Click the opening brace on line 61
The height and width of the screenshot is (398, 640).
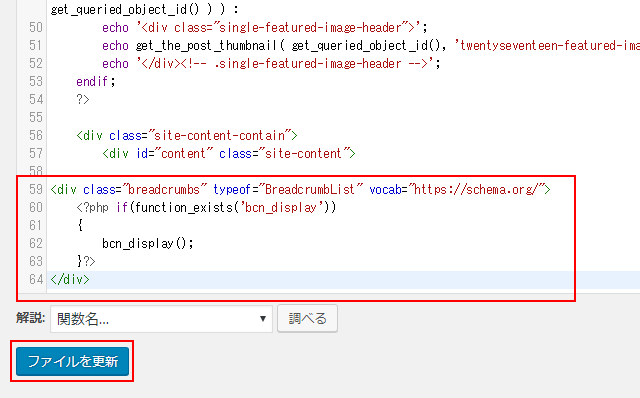(x=80, y=225)
